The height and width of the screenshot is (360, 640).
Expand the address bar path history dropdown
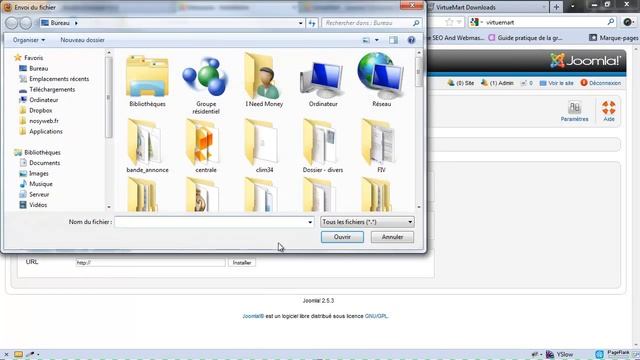[x=300, y=23]
